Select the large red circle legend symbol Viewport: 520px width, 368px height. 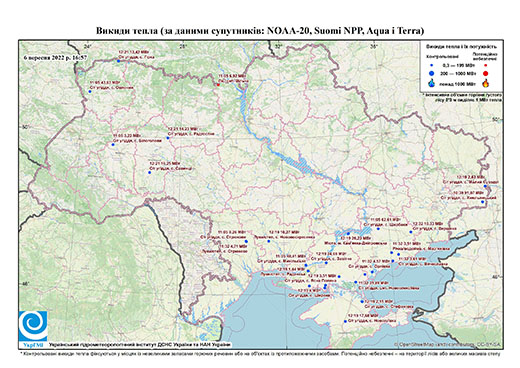[x=486, y=74]
